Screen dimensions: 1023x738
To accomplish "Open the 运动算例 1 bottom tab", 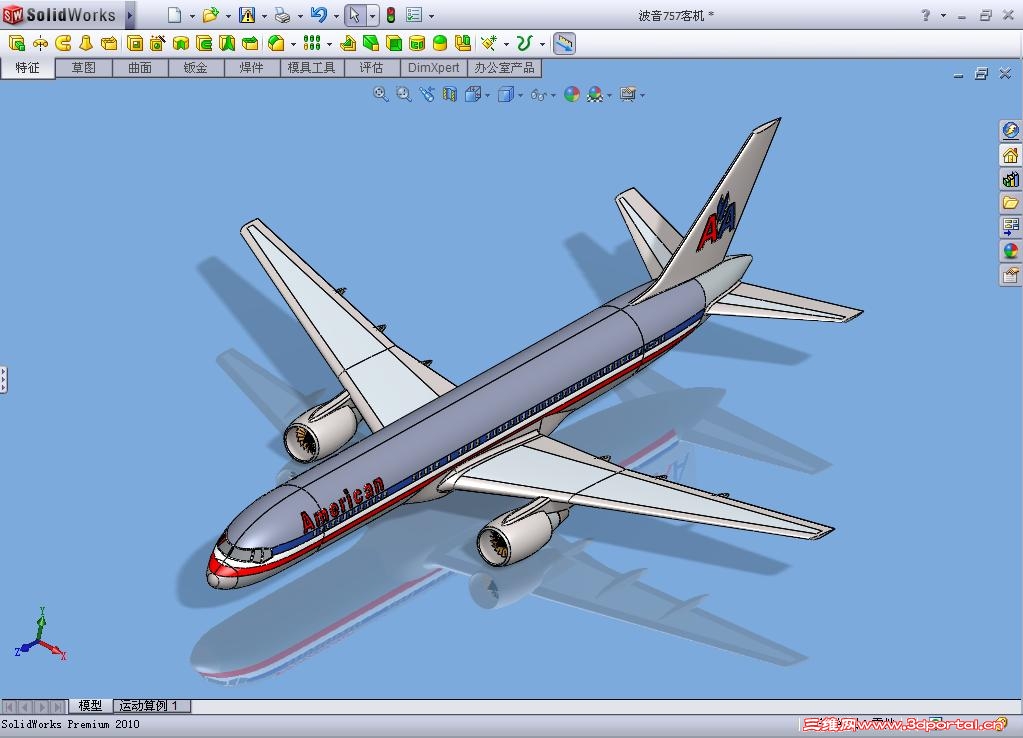I will coord(151,705).
